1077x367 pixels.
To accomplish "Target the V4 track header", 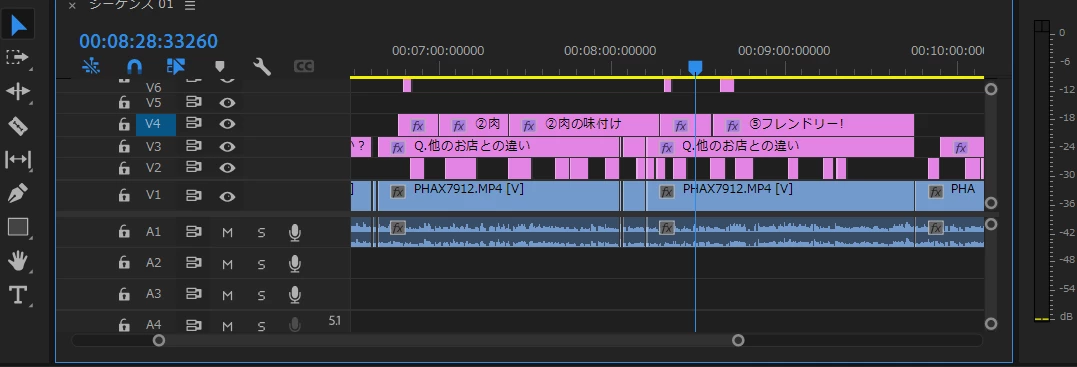I will 155,124.
